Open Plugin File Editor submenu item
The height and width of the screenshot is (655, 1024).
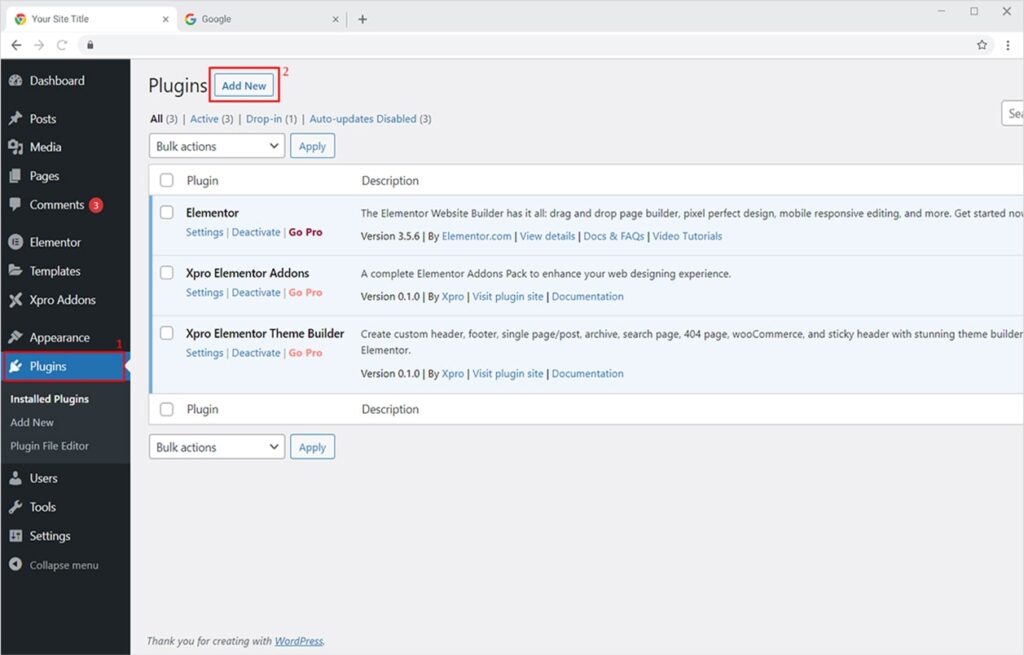point(49,446)
